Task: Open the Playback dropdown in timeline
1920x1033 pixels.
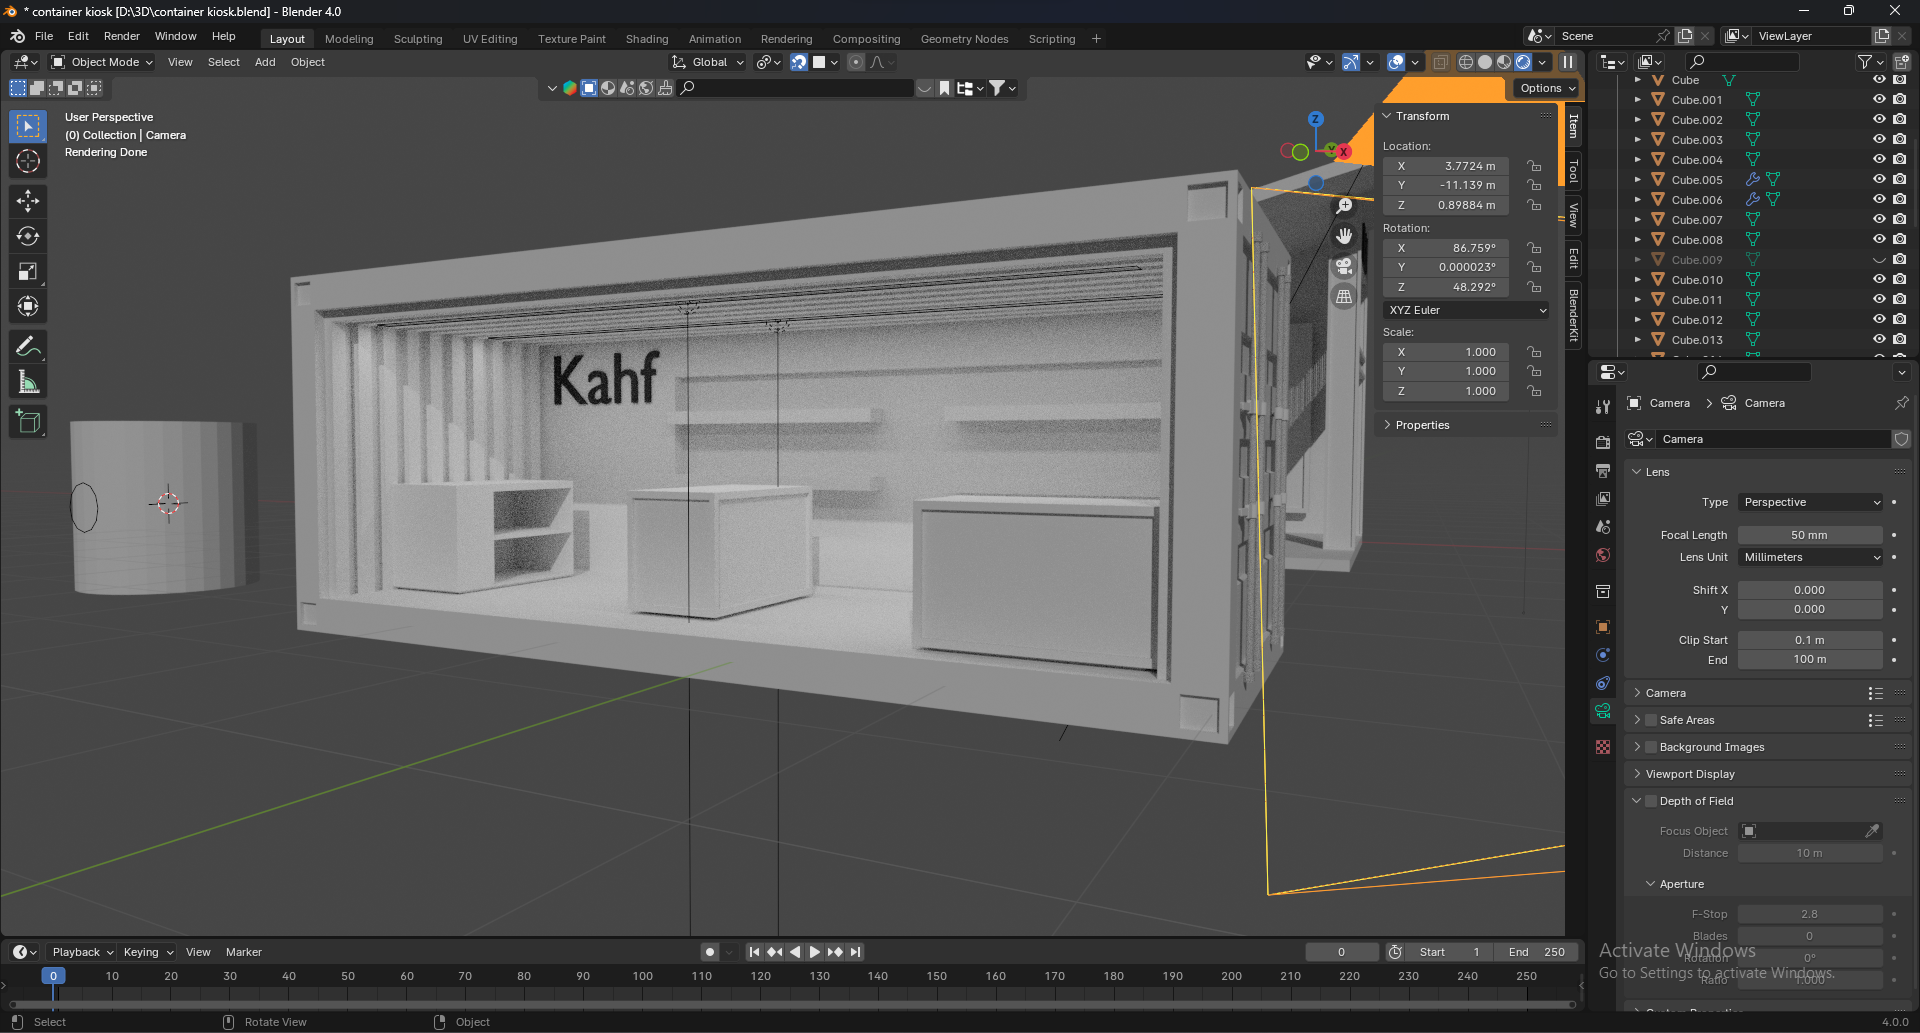Action: coord(83,952)
